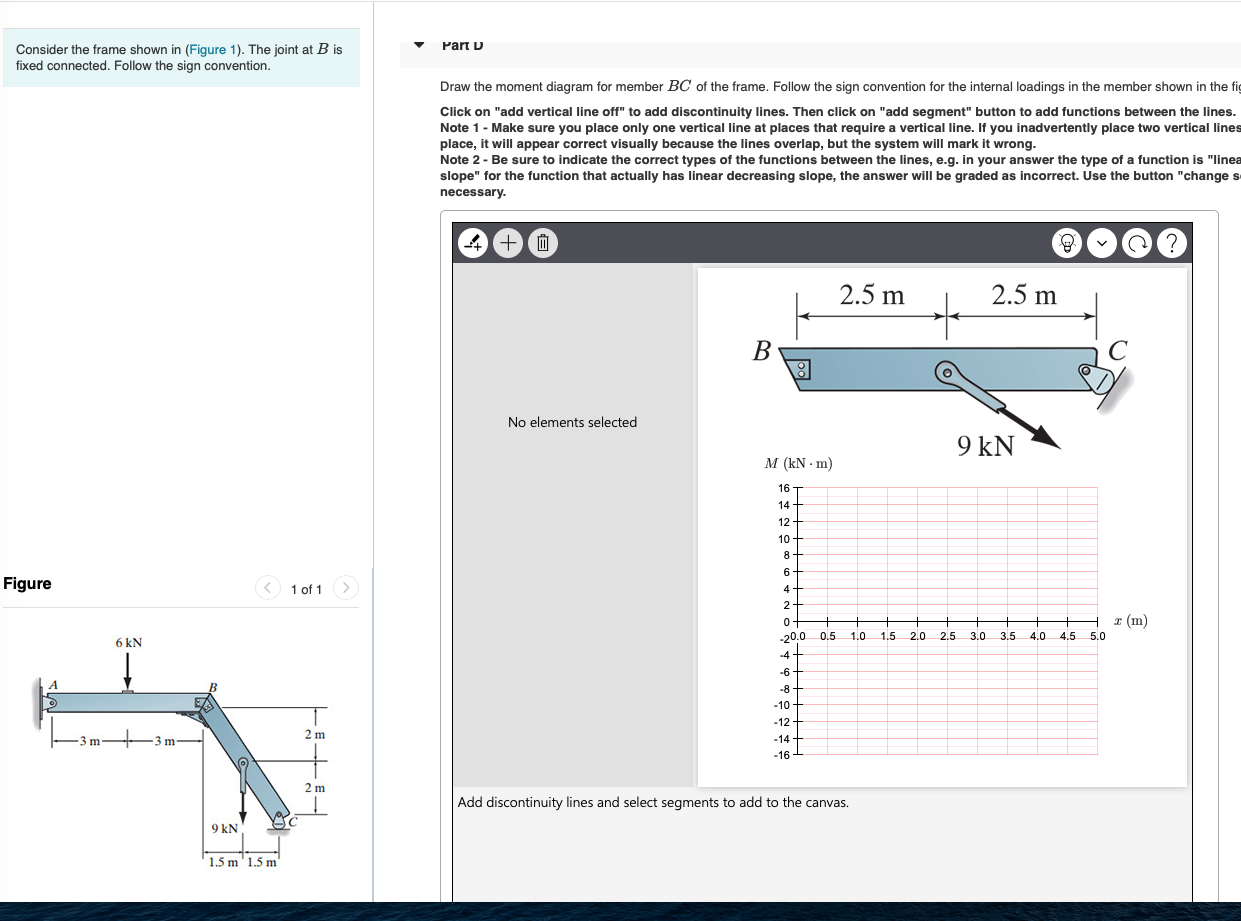
Task: Open the chevron dropdown in diagram toolbar
Action: click(1101, 242)
